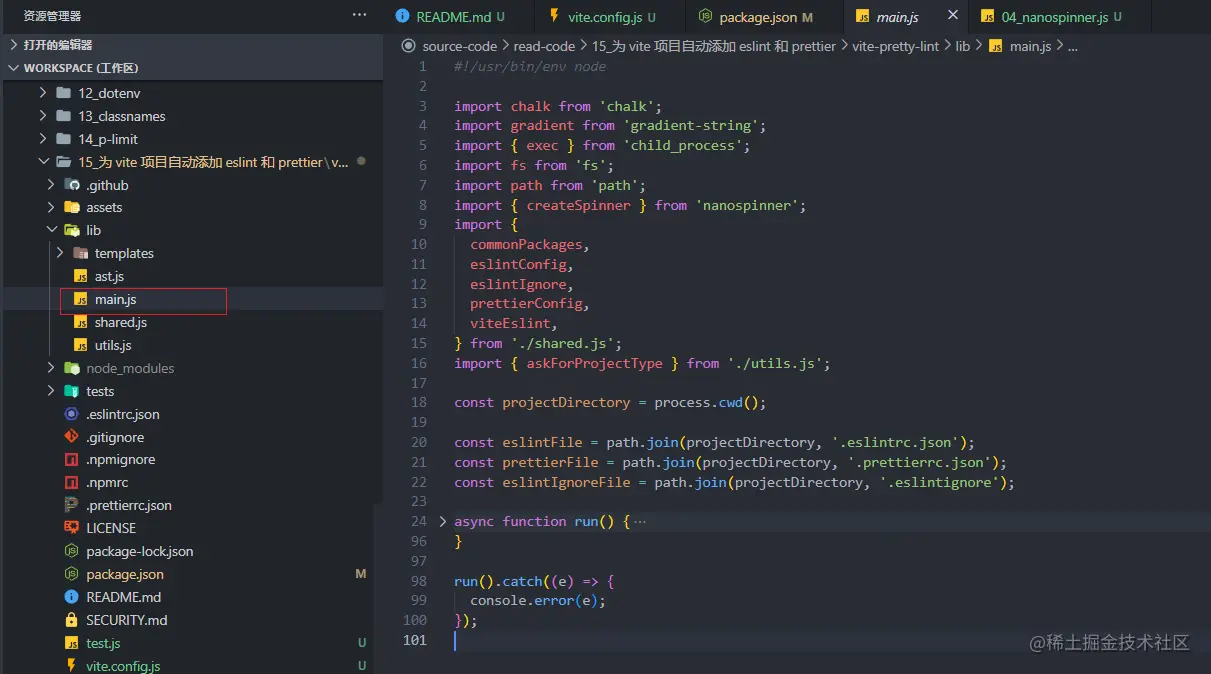Unfold the run function at line 24
The height and width of the screenshot is (674, 1211).
click(443, 521)
